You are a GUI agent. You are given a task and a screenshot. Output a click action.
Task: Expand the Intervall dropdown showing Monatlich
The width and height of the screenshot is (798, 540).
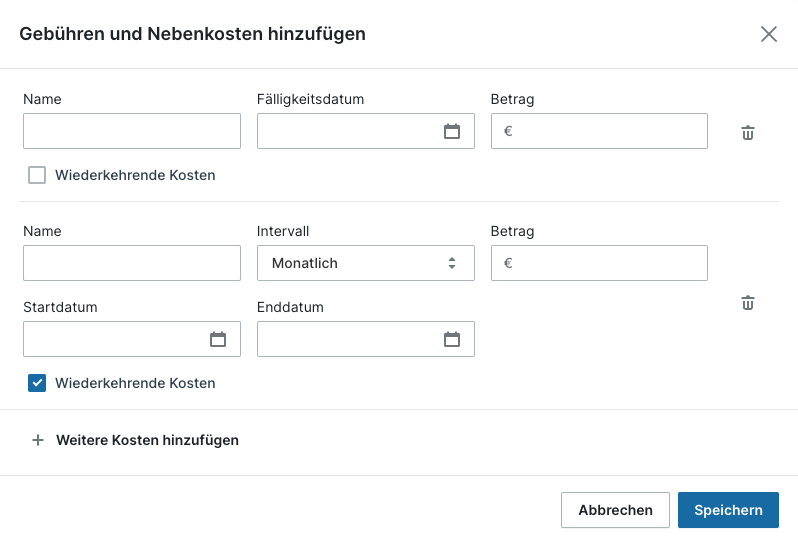coord(365,263)
